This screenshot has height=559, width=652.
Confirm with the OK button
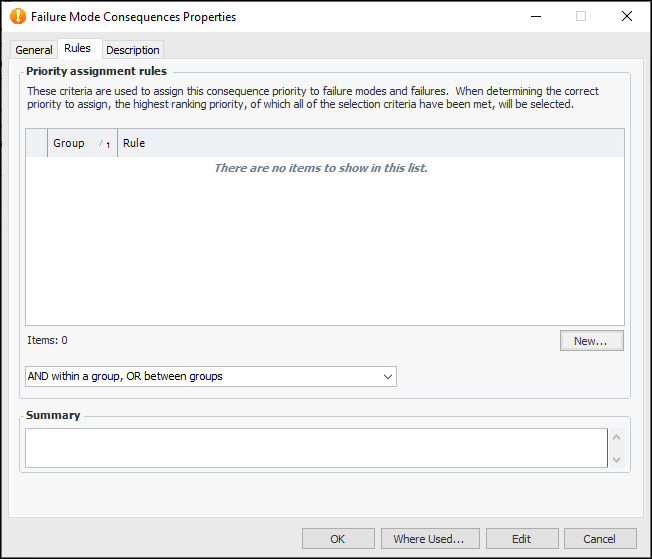(338, 539)
